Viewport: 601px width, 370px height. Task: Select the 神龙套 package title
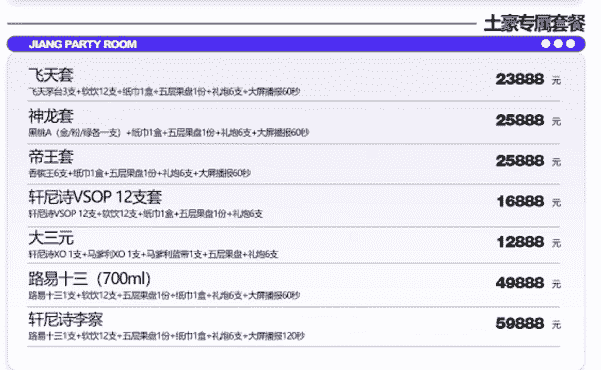pyautogui.click(x=51, y=116)
